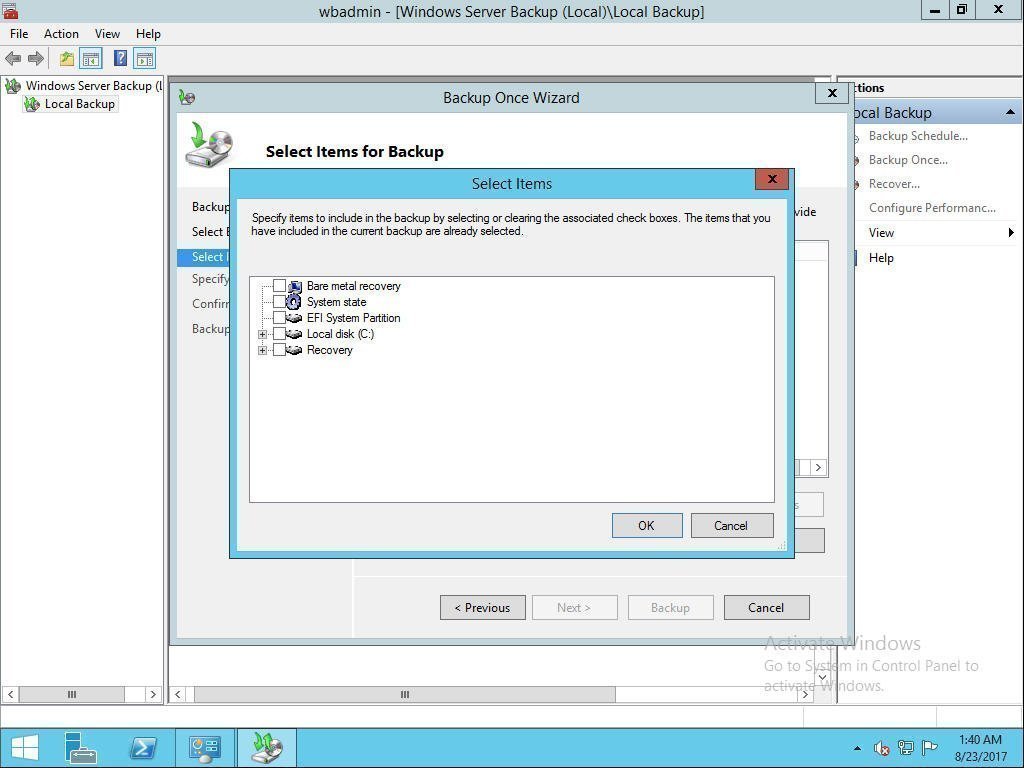Click Backup Schedule... in Actions pane

[918, 136]
